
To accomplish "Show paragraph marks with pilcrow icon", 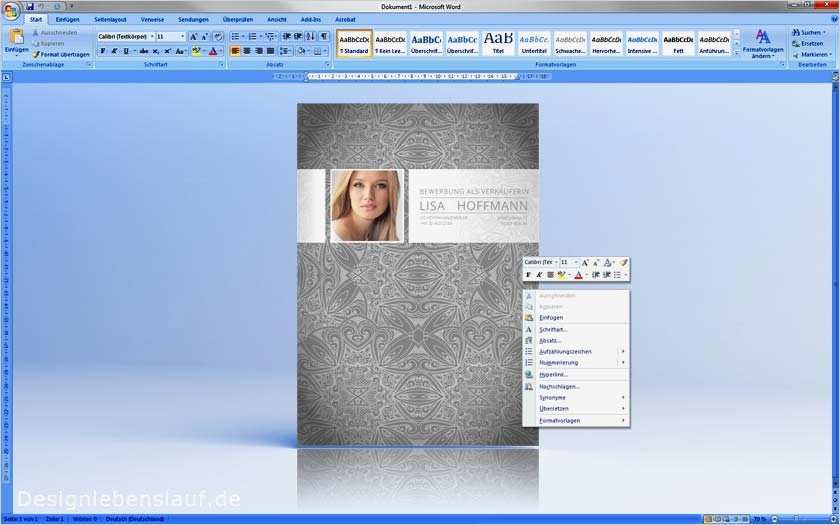I will [x=324, y=36].
